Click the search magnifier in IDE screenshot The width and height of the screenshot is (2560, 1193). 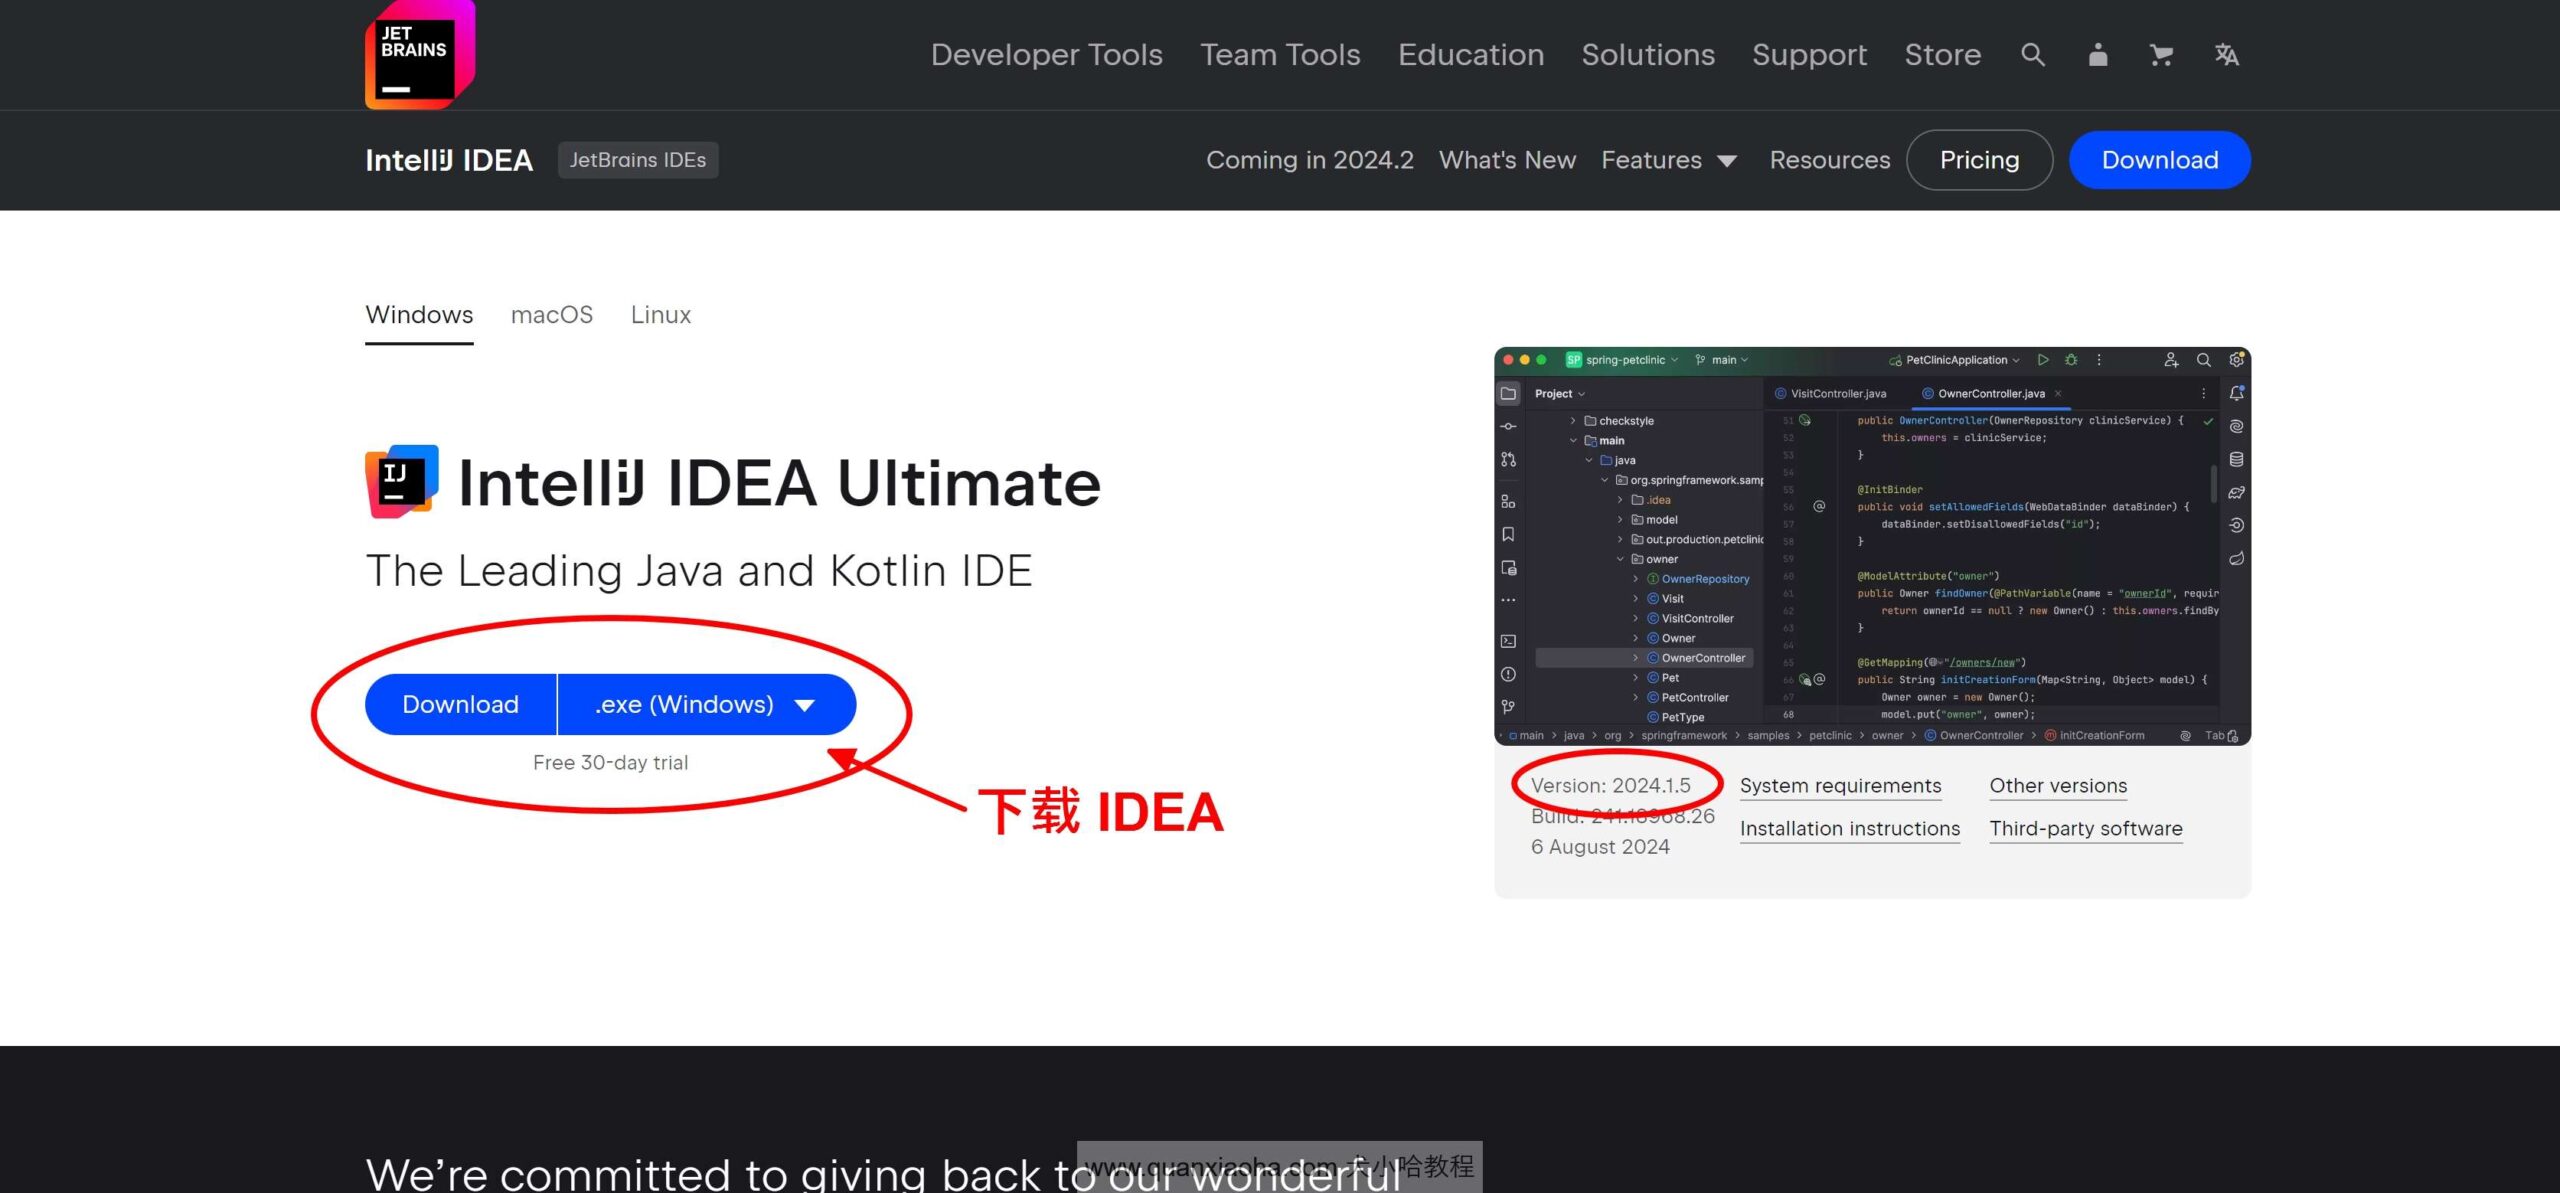click(x=2203, y=360)
